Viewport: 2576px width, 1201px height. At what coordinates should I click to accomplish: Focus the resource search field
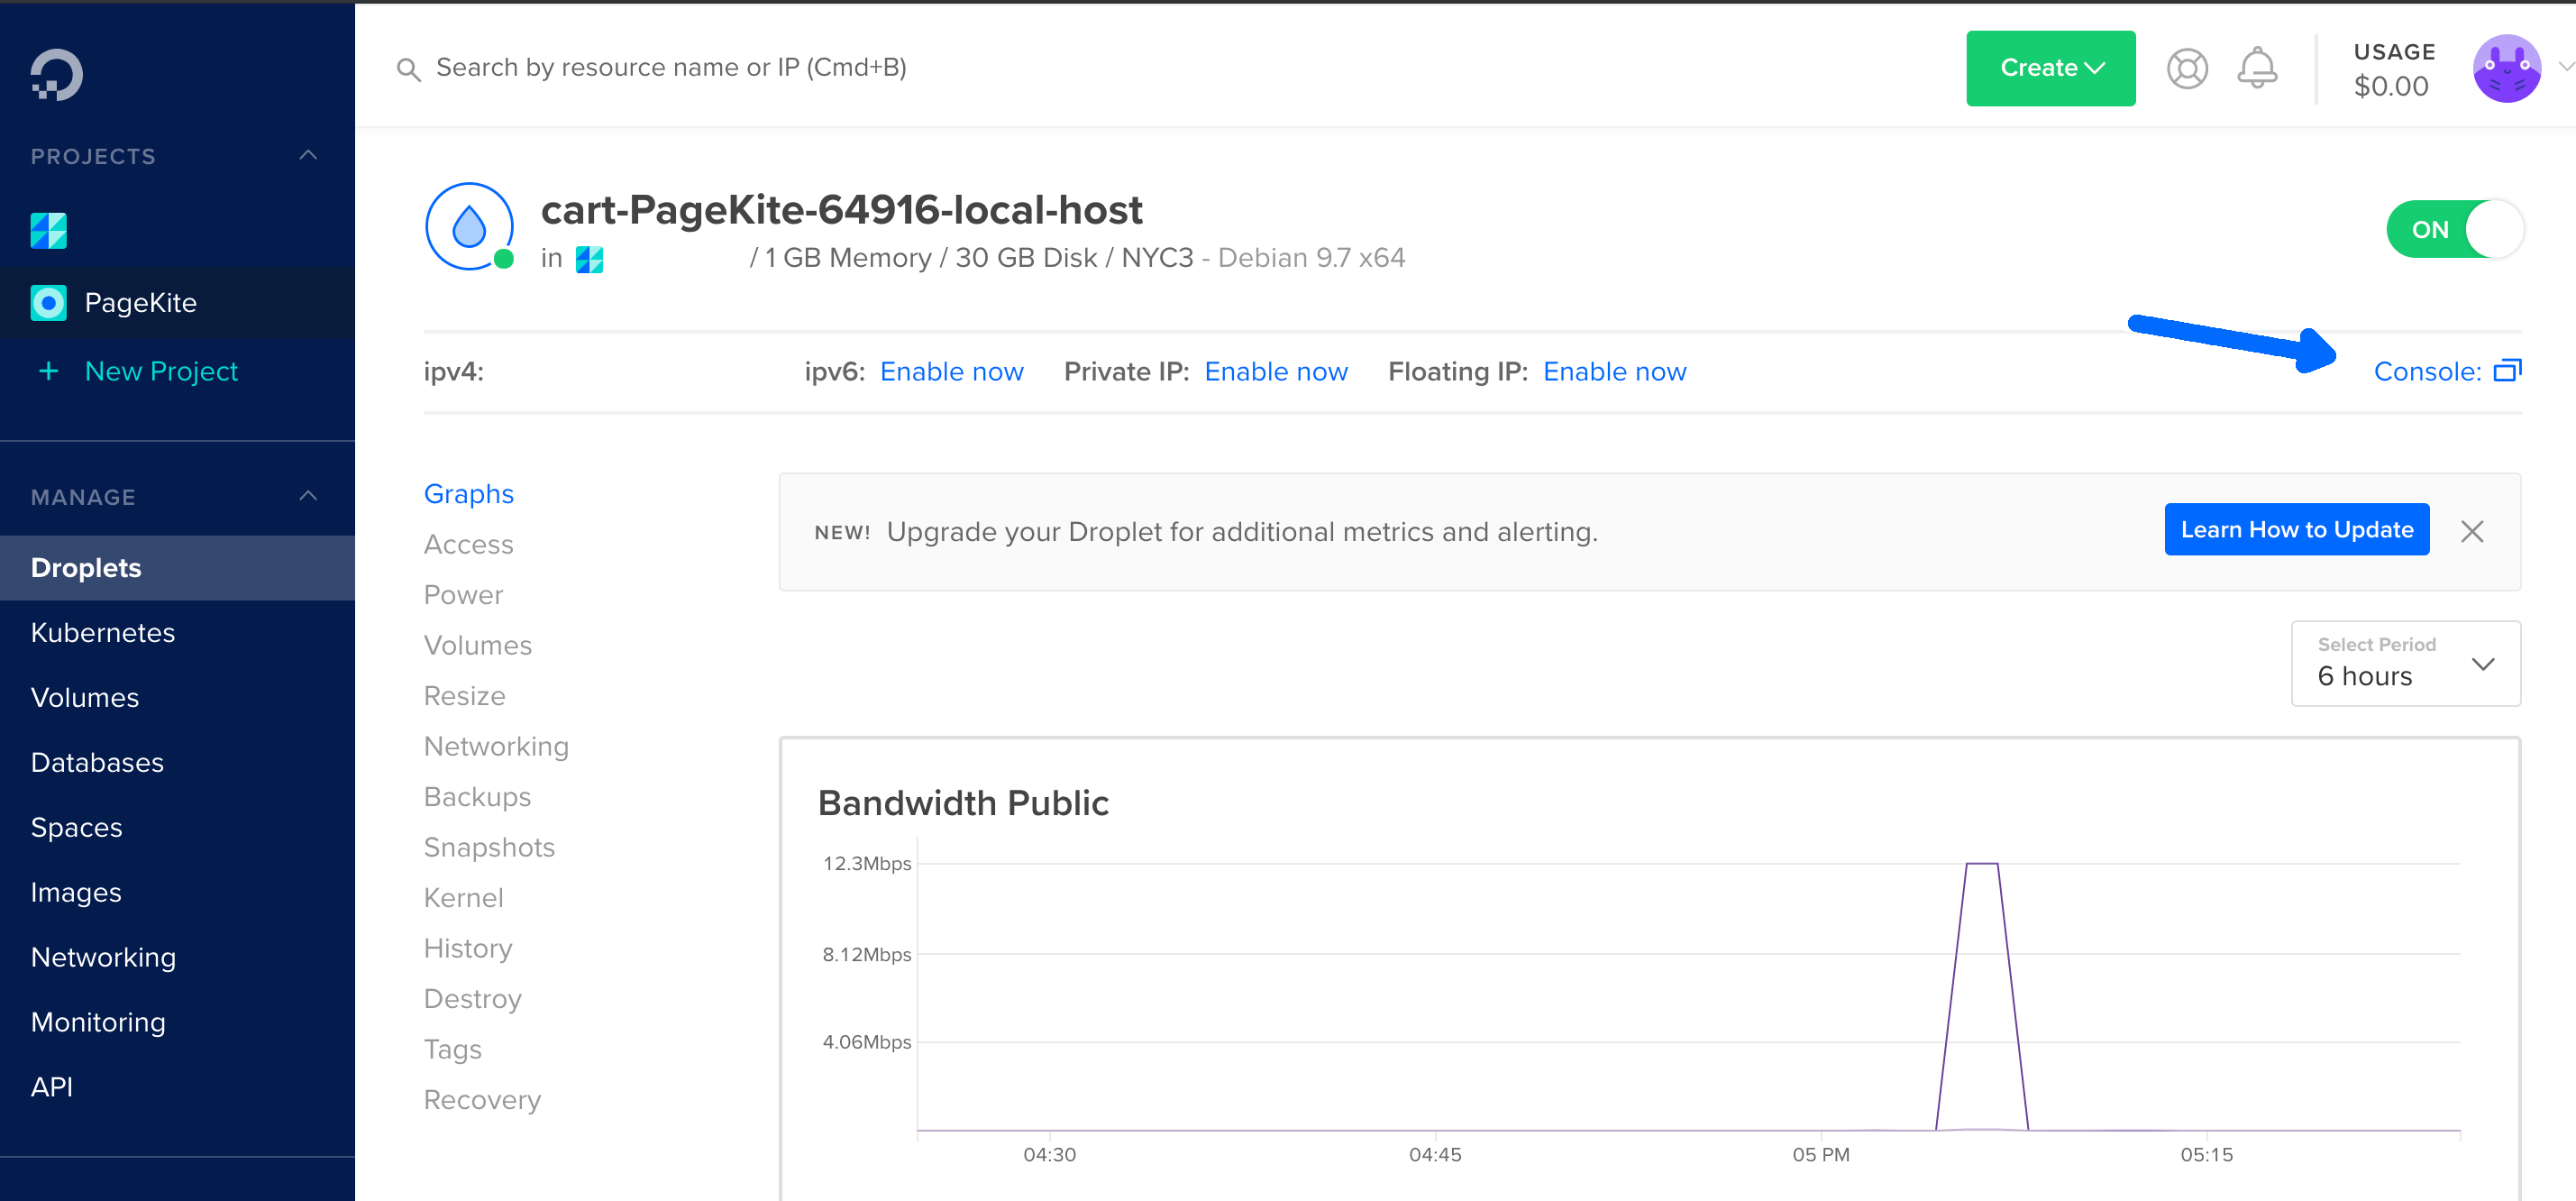click(x=671, y=68)
